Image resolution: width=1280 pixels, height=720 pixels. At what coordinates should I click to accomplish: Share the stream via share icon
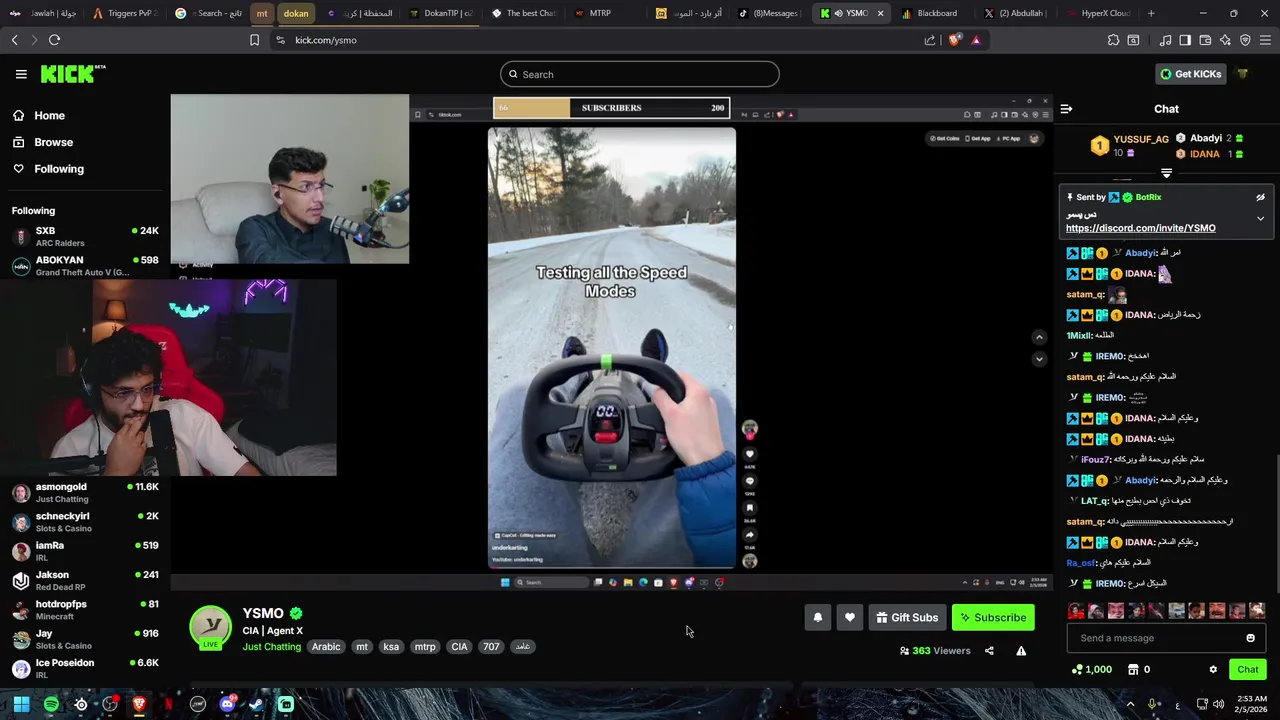[989, 651]
